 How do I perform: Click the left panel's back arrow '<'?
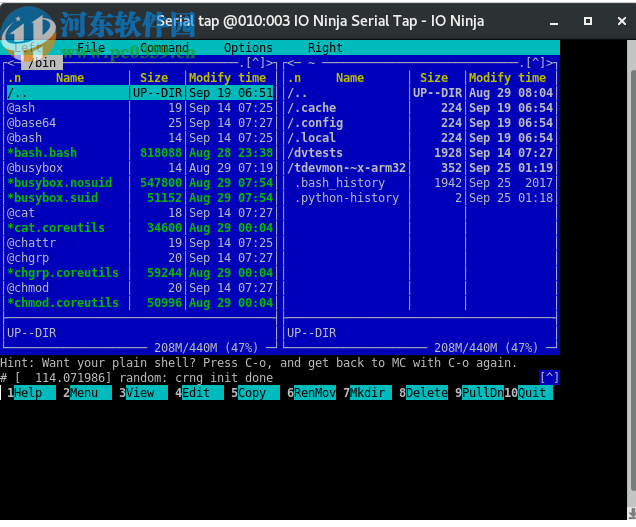tap(11, 63)
